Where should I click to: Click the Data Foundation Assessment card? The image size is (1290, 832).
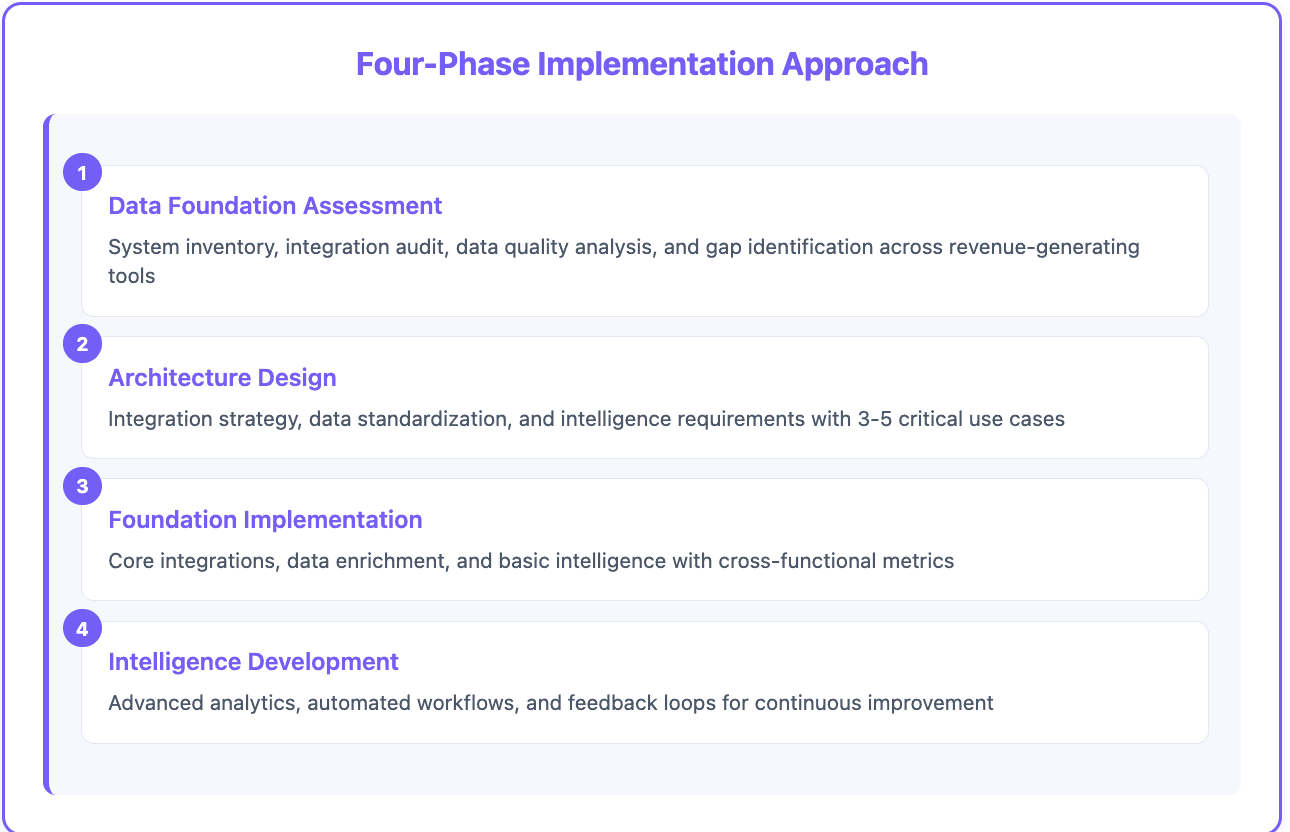point(645,240)
